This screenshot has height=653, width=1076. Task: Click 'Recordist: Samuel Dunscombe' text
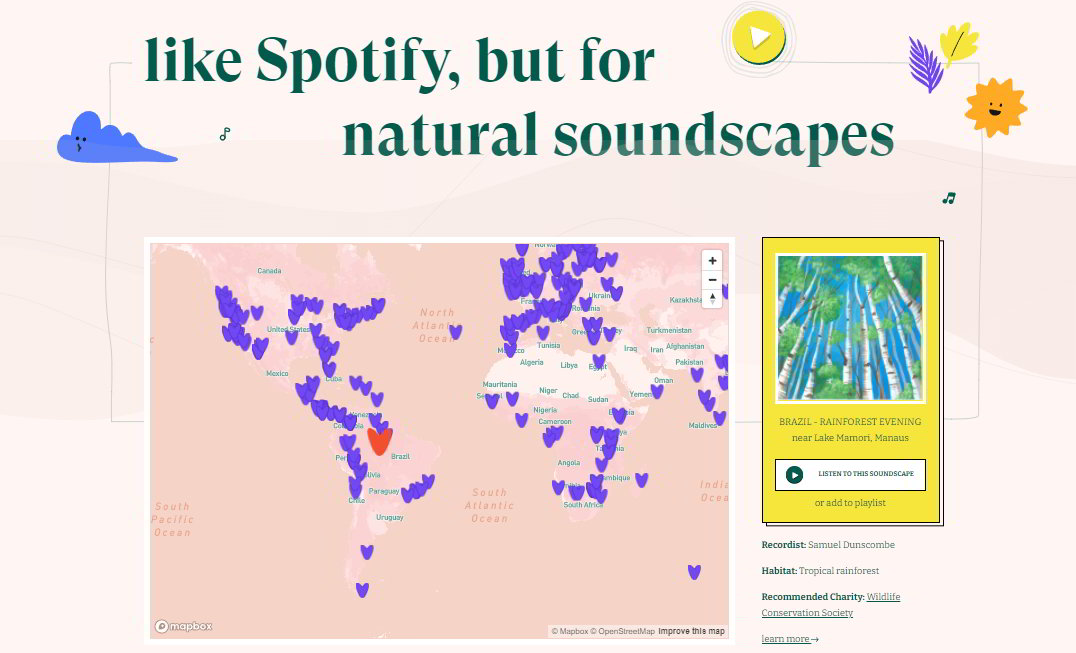(x=828, y=545)
